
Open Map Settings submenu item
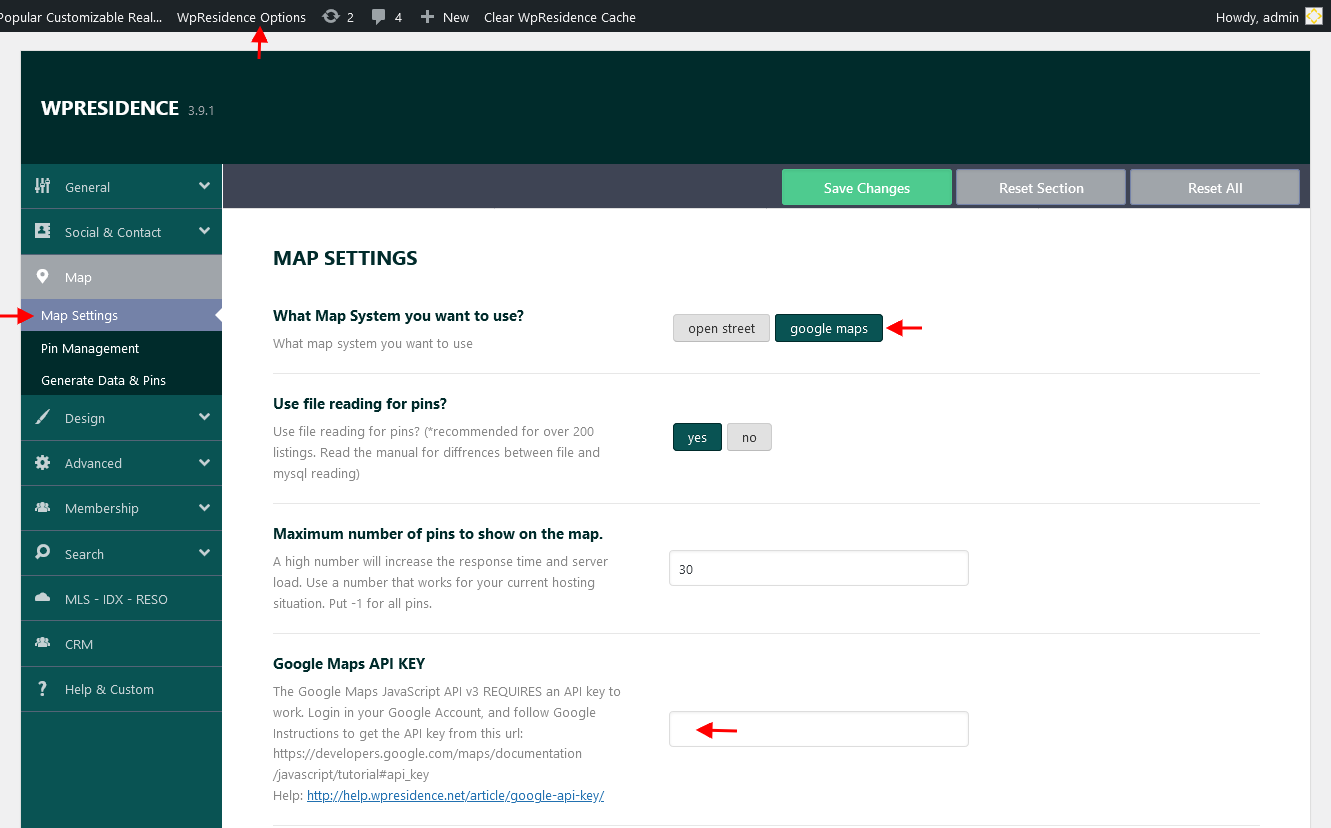(x=121, y=315)
